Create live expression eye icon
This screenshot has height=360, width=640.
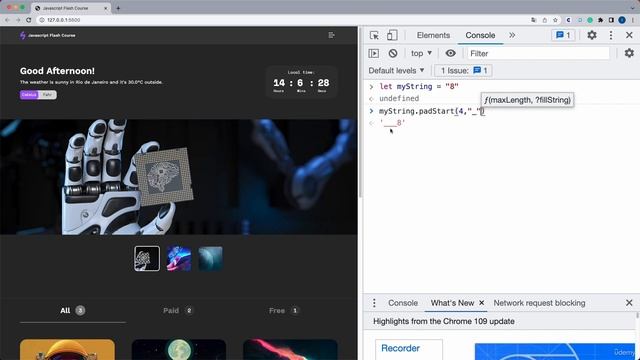point(450,53)
